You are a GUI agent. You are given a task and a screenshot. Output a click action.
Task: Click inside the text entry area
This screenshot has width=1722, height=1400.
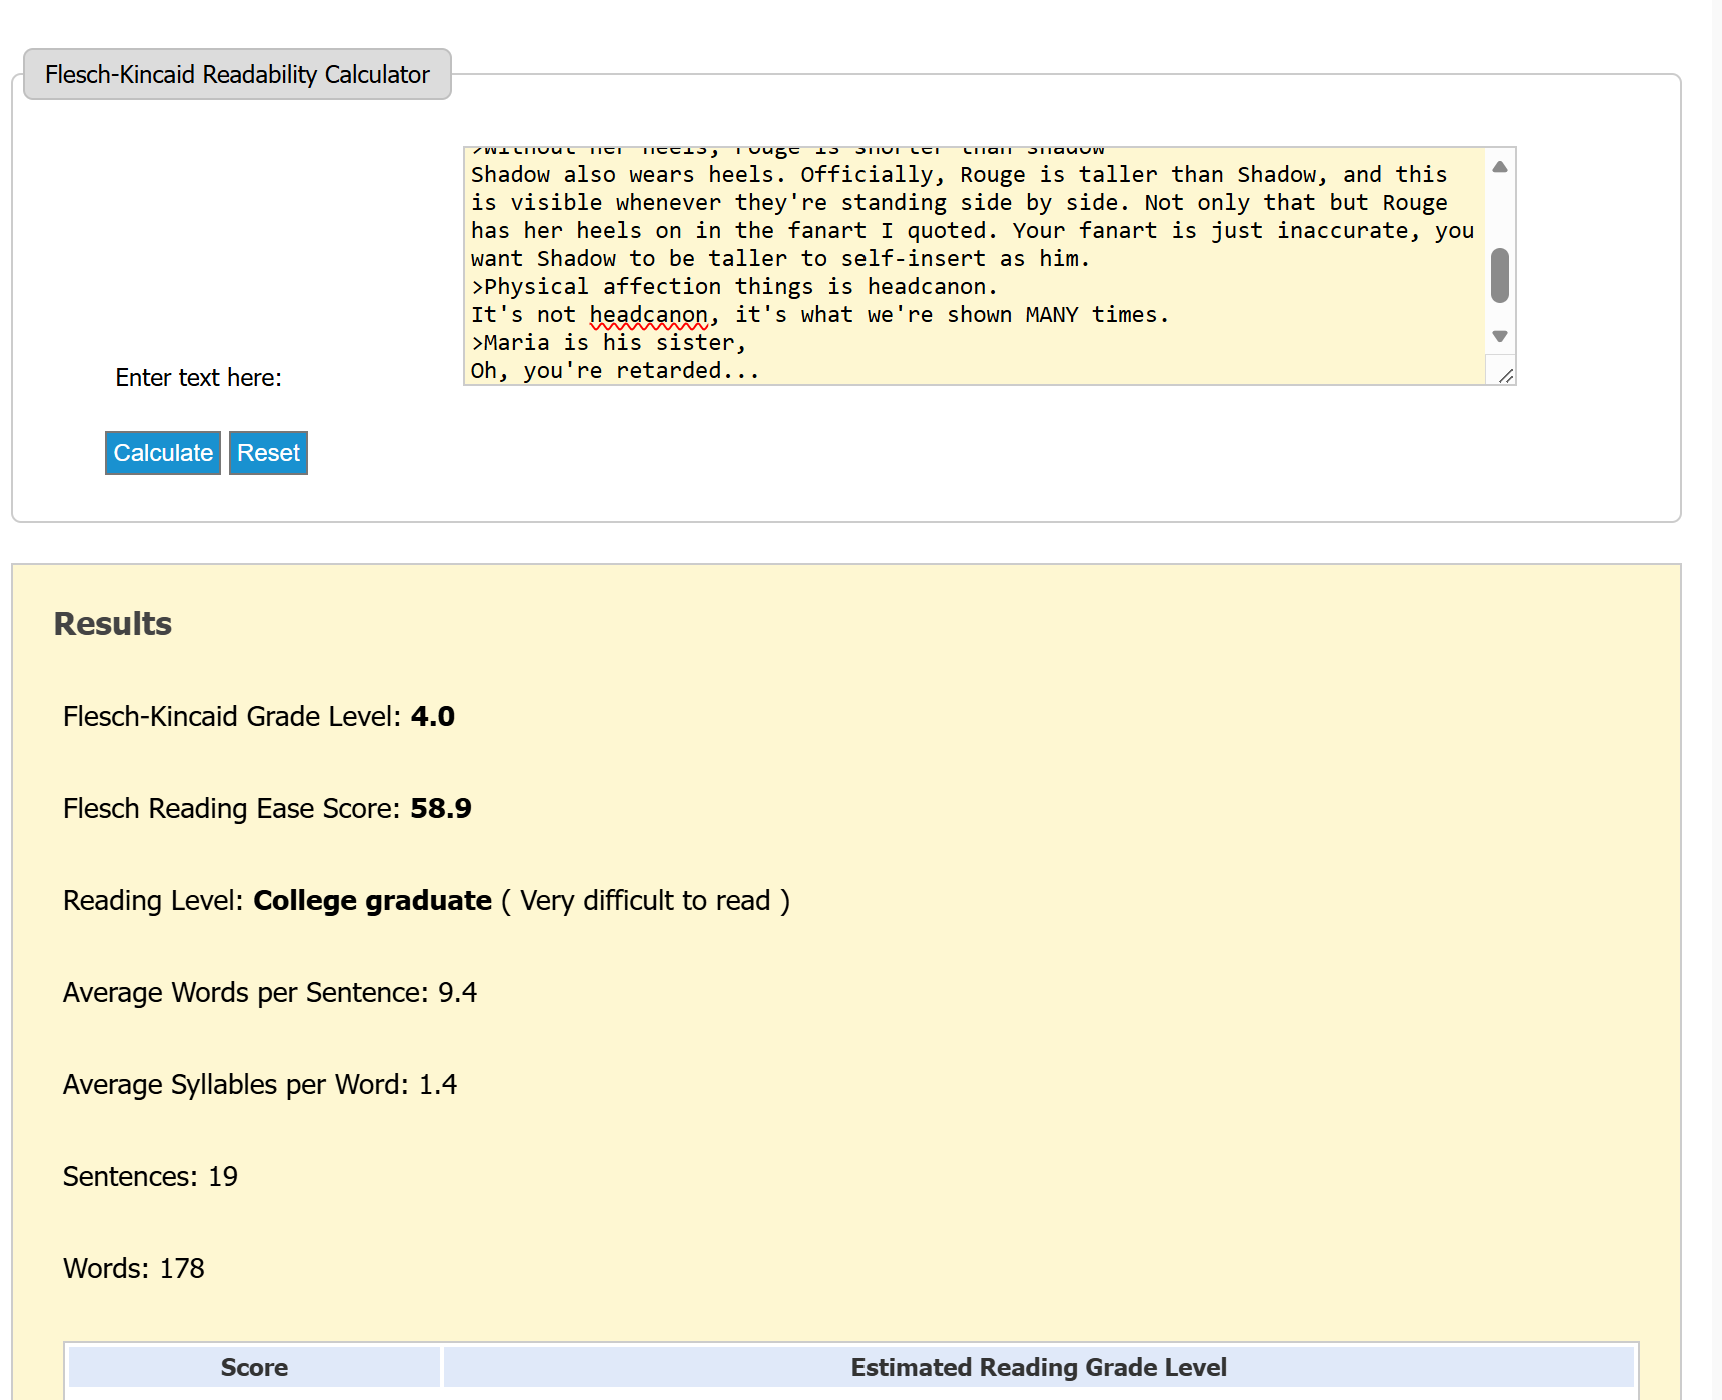tap(975, 266)
